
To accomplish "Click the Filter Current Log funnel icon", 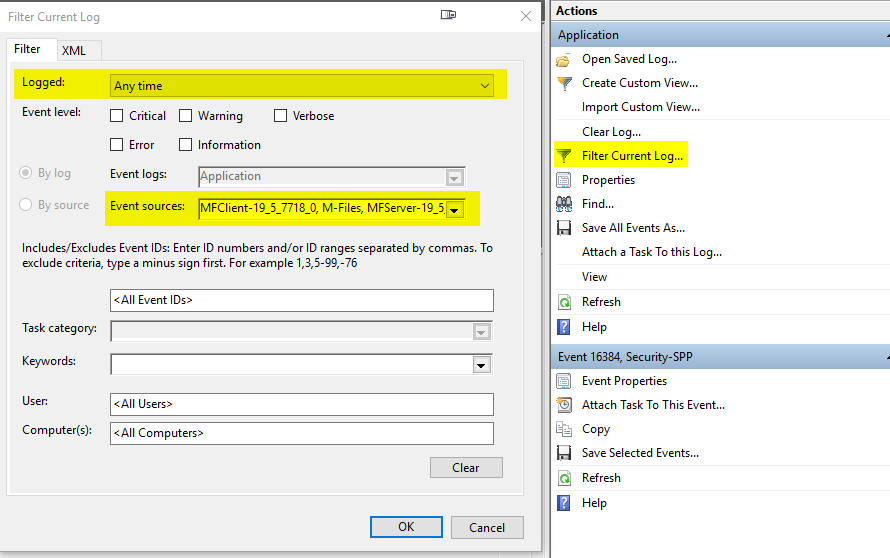I will 564,156.
